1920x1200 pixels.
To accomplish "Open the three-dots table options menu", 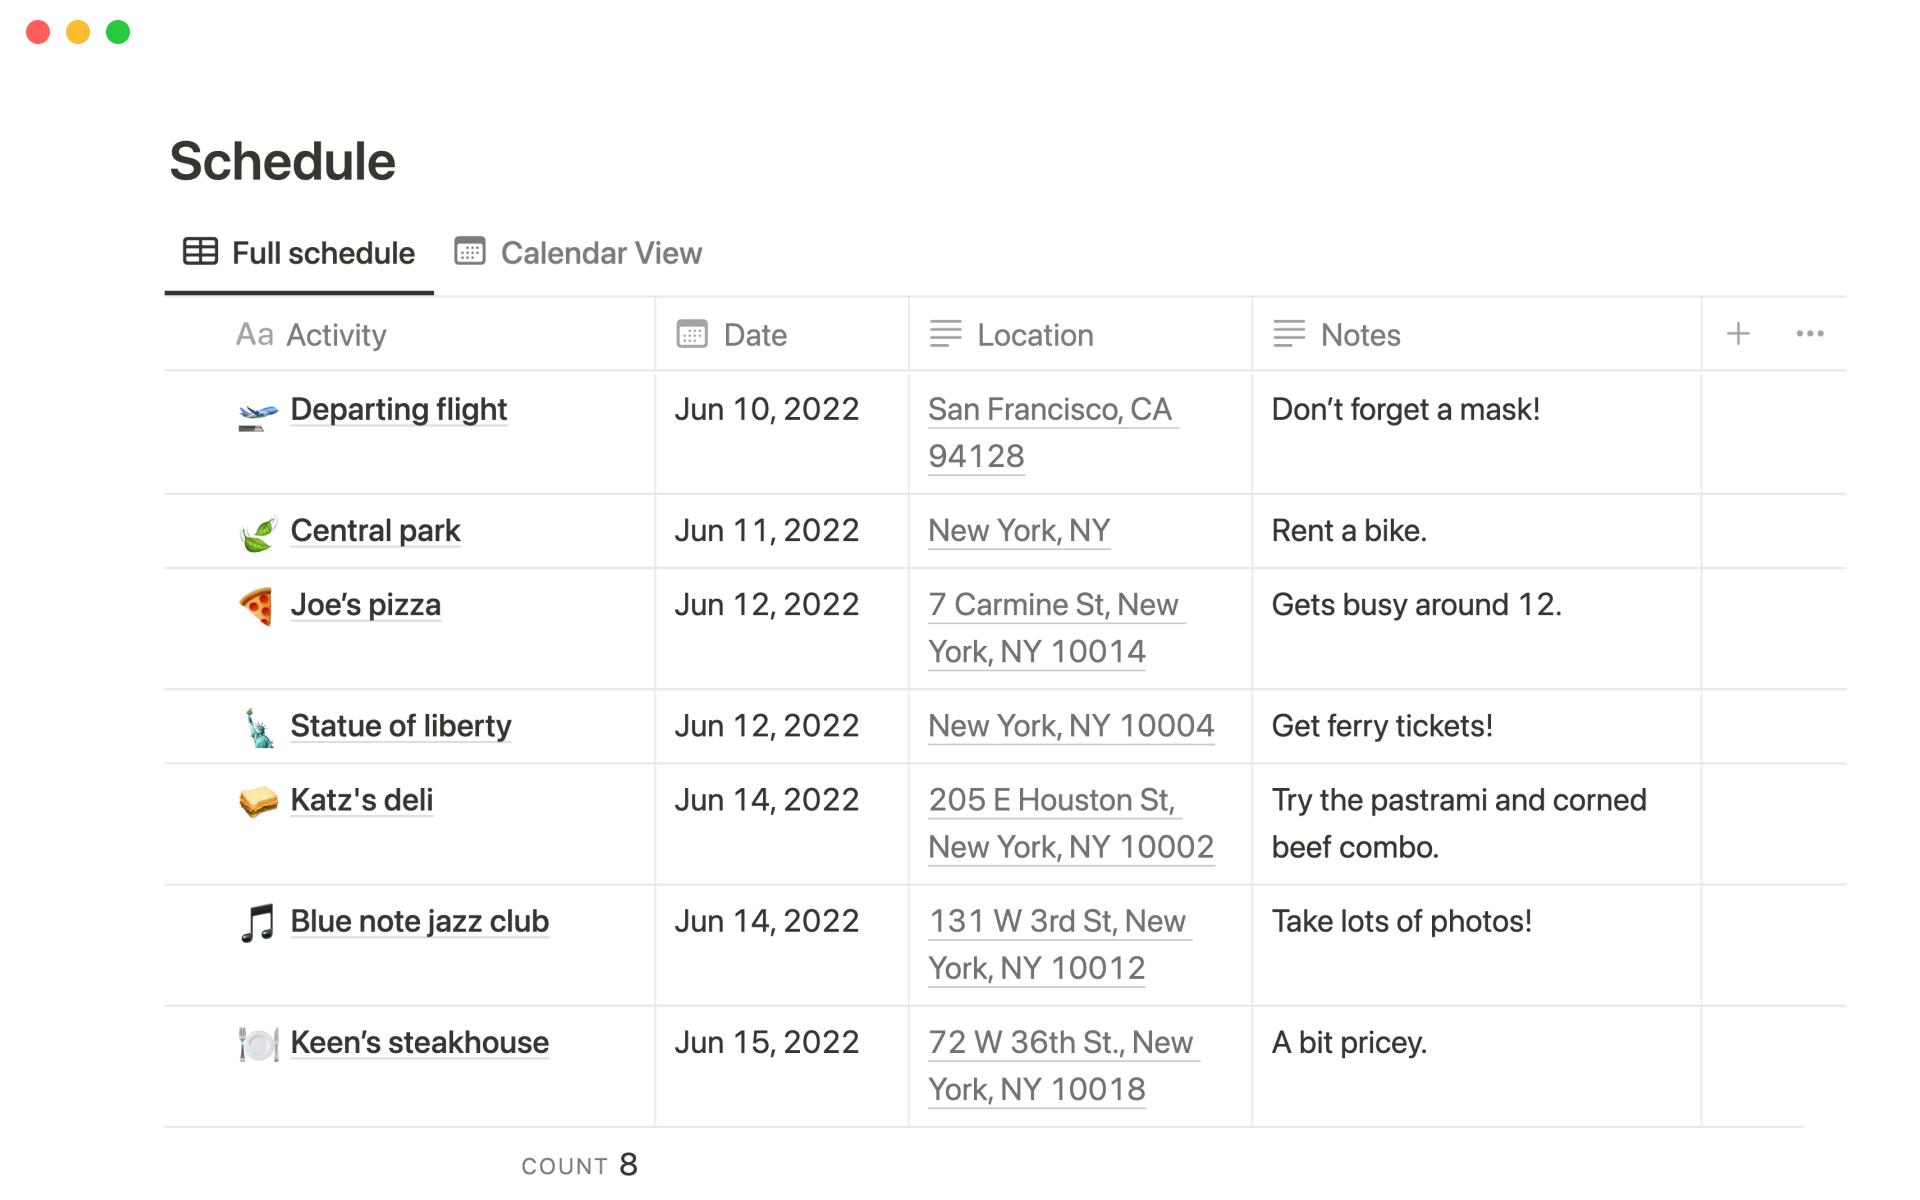I will pos(1810,334).
